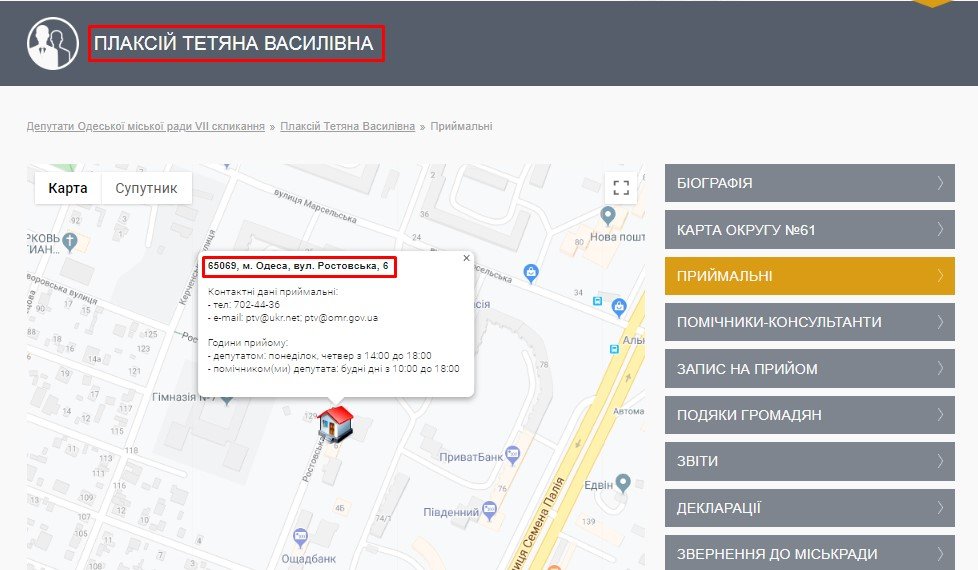Open КАРТА ОКРУГУ №61 menu item
Screen dimensions: 978x570
pyautogui.click(x=810, y=229)
